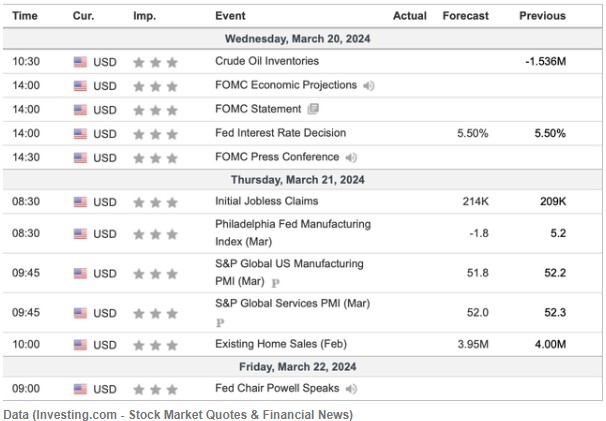Image resolution: width=606 pixels, height=421 pixels.
Task: Click preliminary P icon under Services PMI
Action: pos(220,323)
